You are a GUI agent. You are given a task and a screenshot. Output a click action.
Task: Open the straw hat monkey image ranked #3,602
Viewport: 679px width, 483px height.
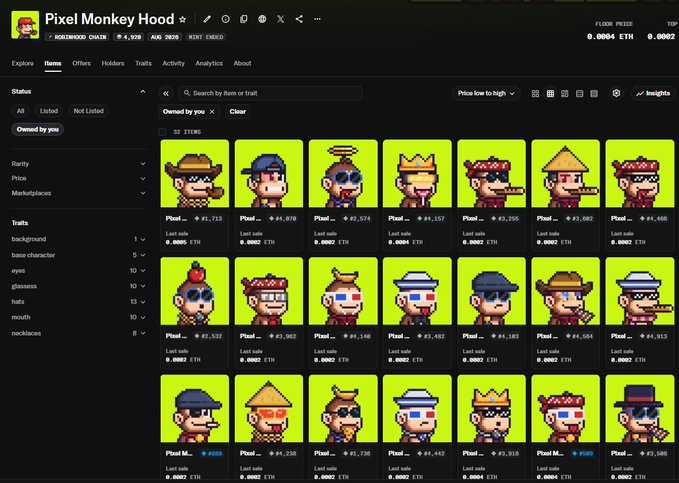pos(566,173)
